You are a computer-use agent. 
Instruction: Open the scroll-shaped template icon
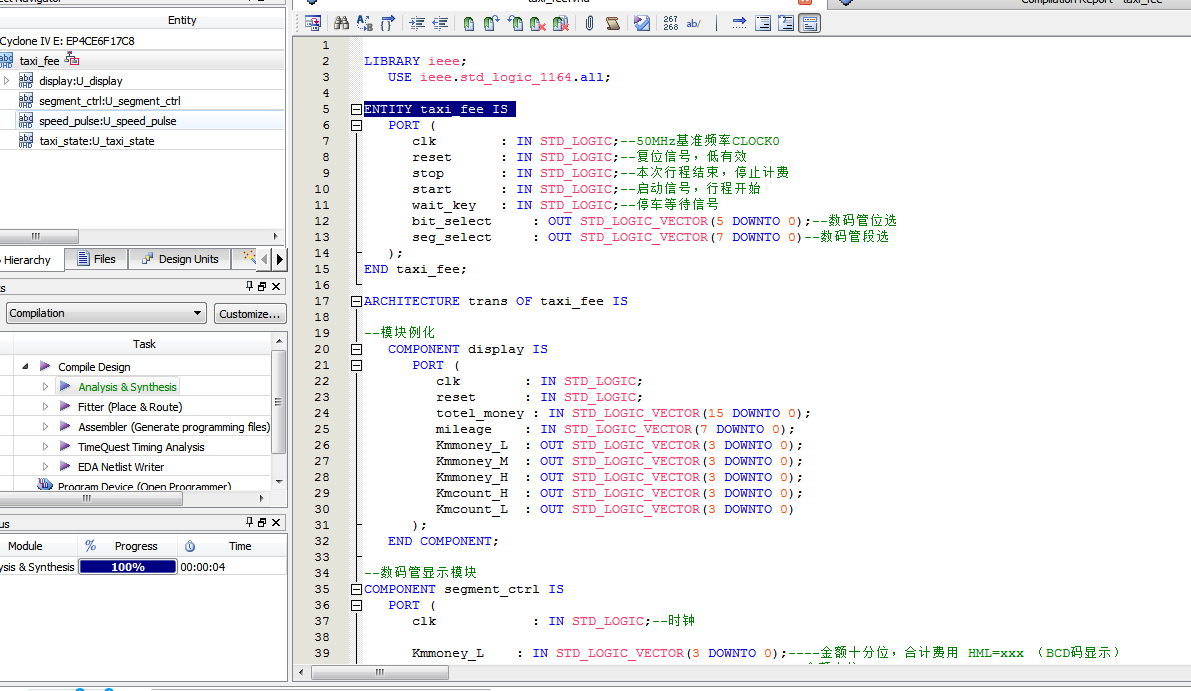(x=613, y=24)
